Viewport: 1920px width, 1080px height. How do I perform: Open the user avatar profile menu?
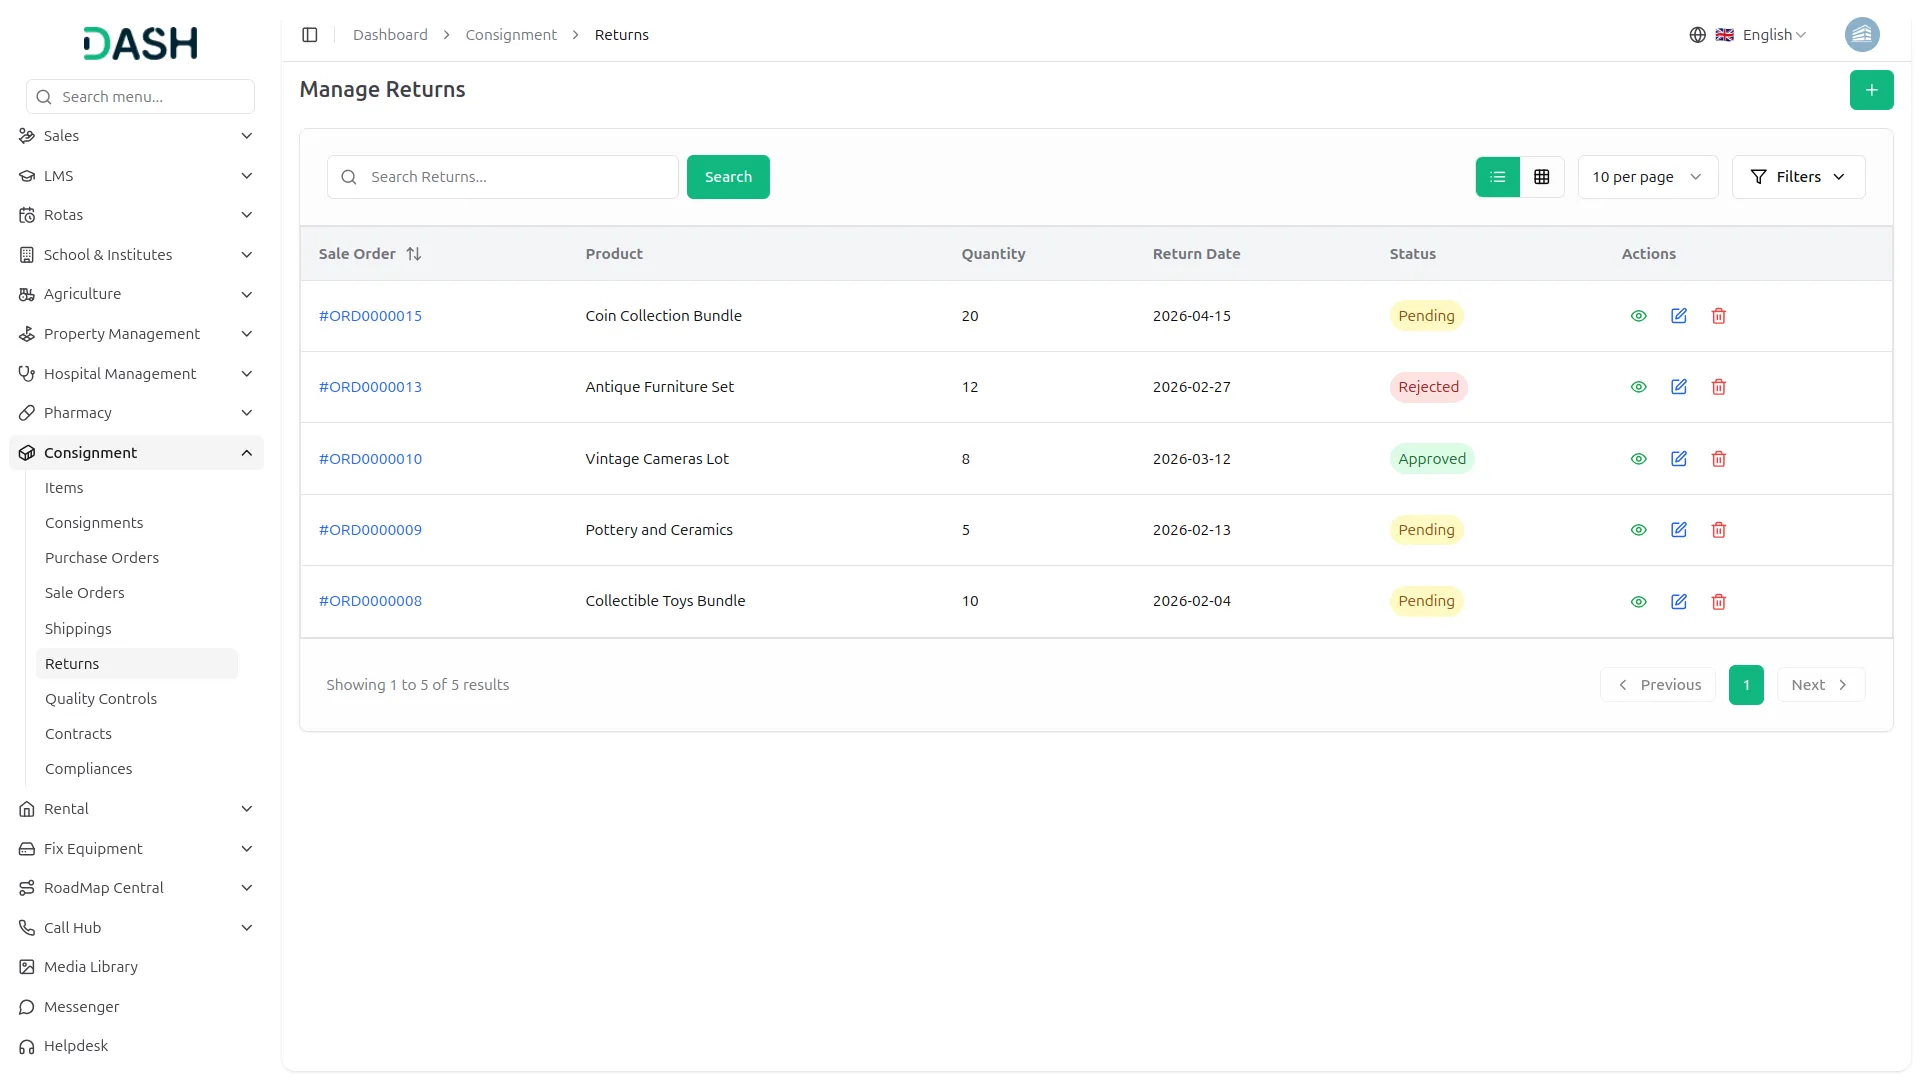(x=1861, y=35)
